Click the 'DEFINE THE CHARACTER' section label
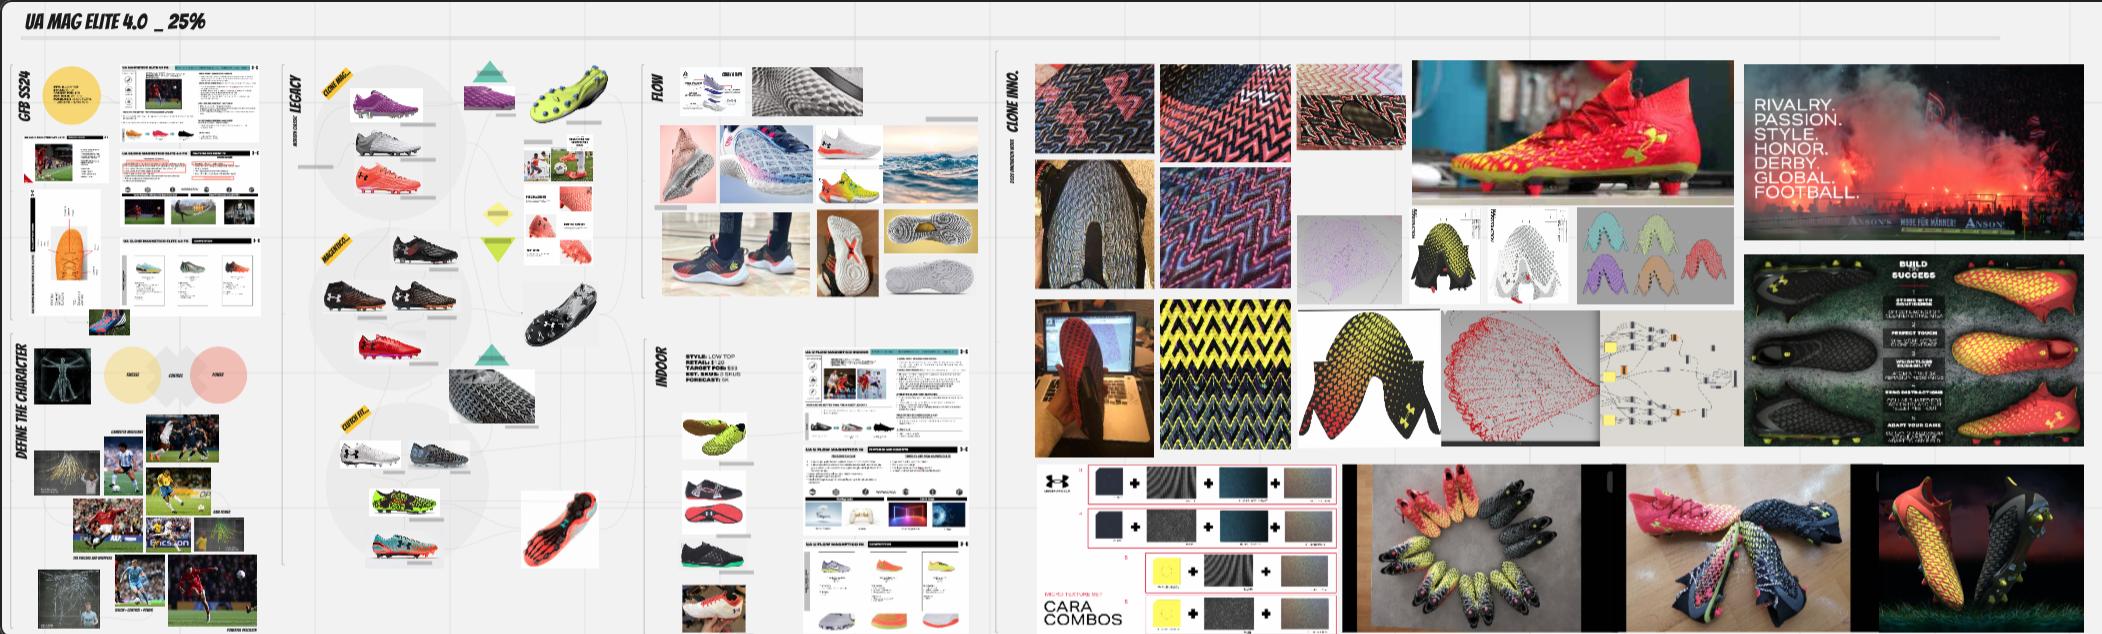The width and height of the screenshot is (2102, 634). click(x=22, y=401)
